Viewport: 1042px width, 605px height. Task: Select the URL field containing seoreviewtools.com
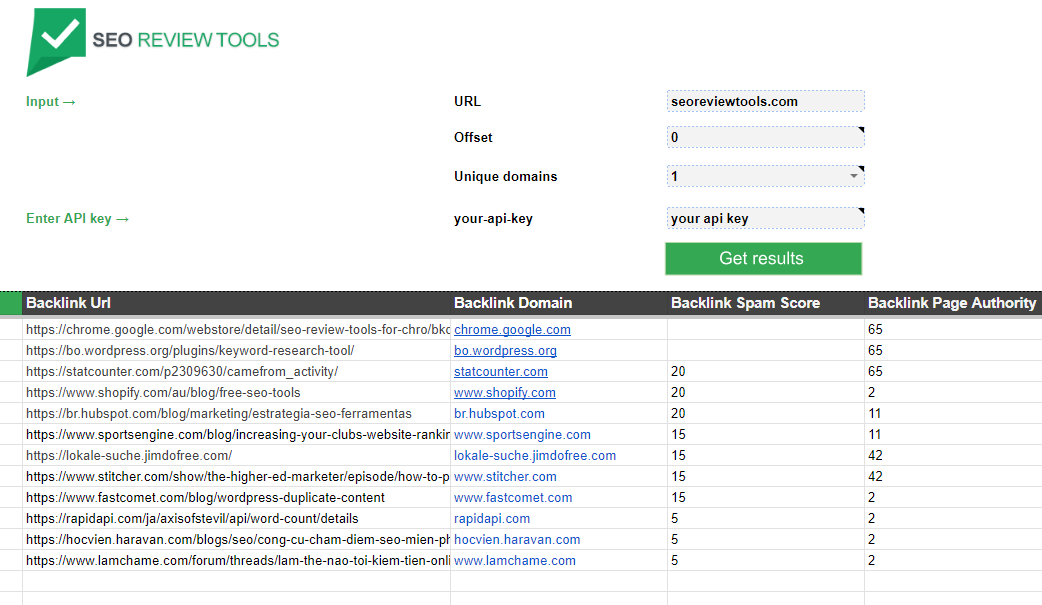click(765, 100)
